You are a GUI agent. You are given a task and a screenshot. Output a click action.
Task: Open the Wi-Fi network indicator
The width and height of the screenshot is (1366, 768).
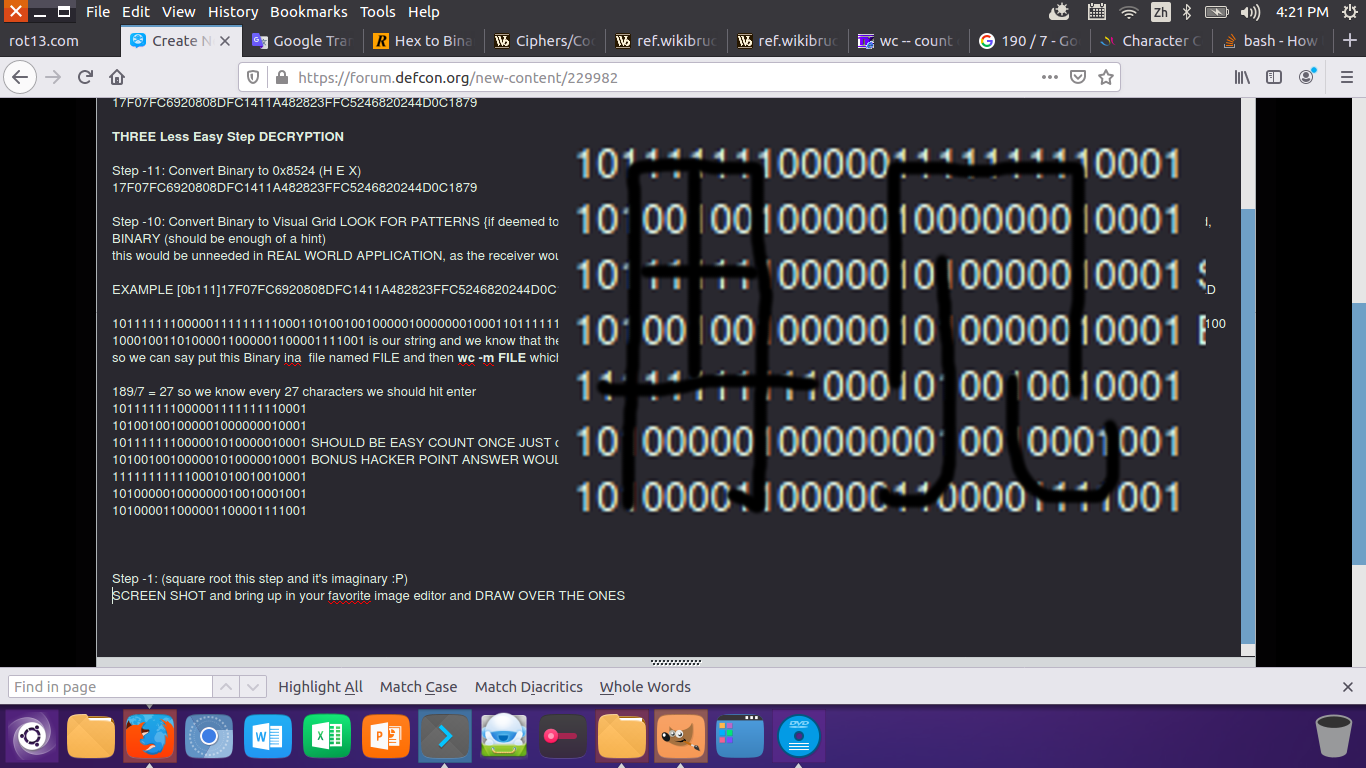(1129, 12)
